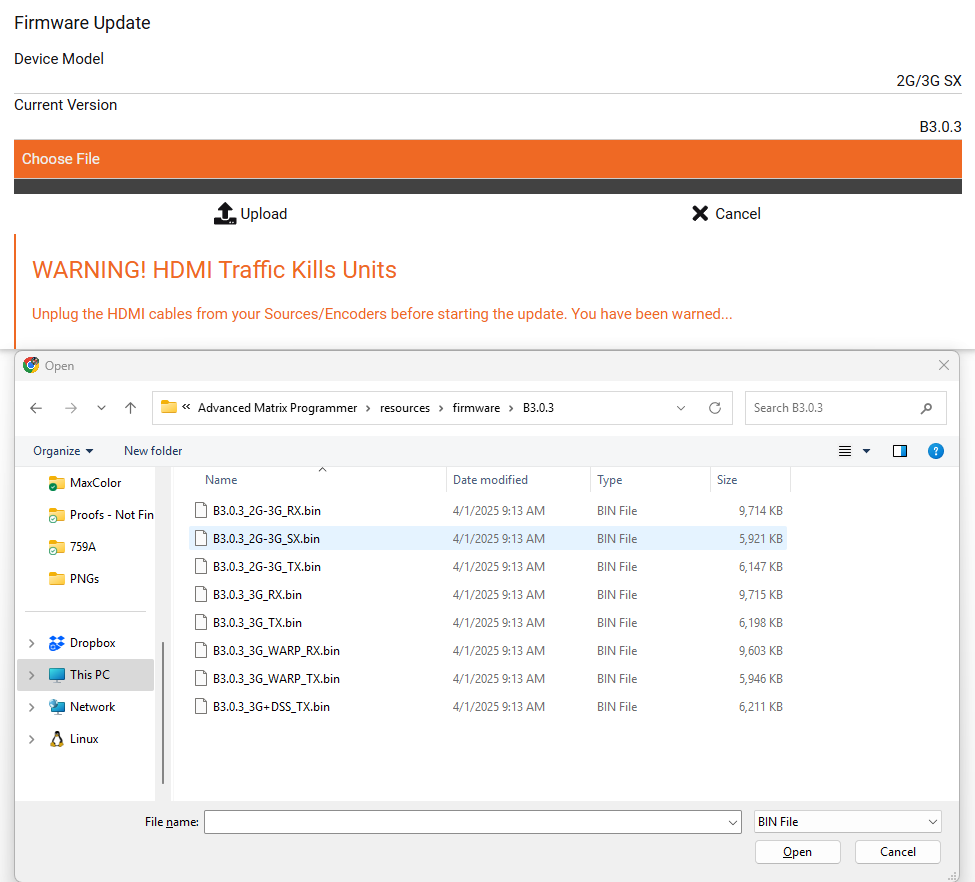Open the File name dropdown arrow

(x=733, y=822)
